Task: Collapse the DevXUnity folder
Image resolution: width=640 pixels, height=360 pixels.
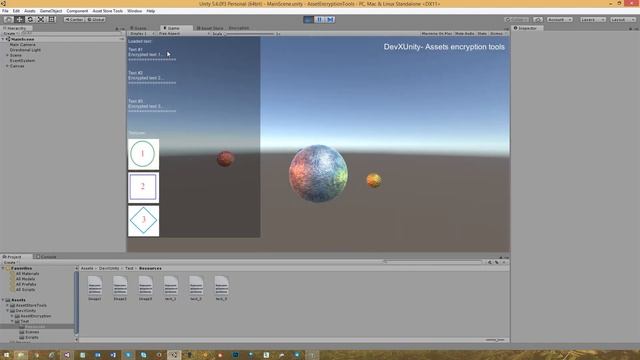Action: [7, 311]
